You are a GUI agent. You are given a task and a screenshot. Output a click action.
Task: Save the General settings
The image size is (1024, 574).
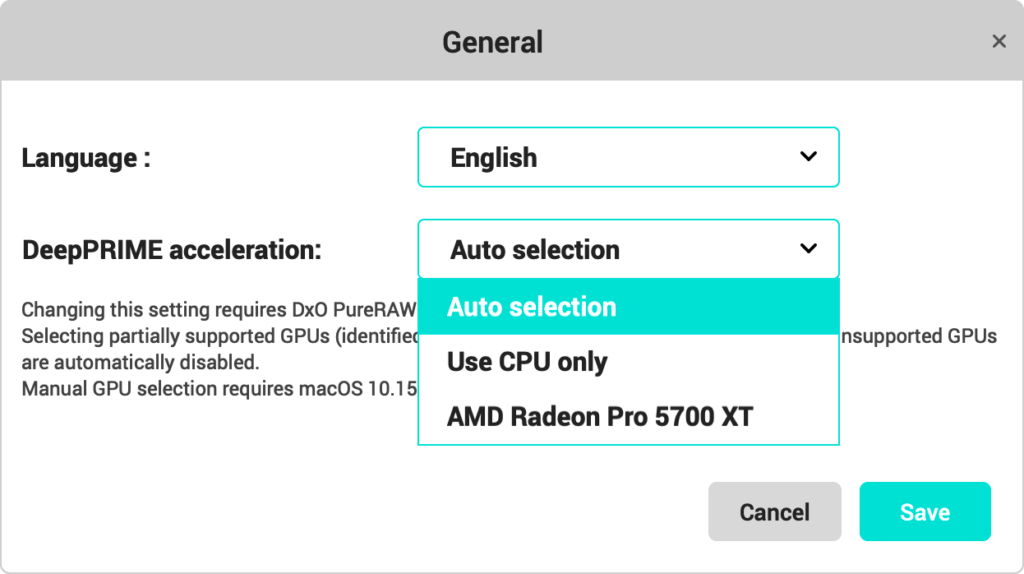(x=925, y=511)
